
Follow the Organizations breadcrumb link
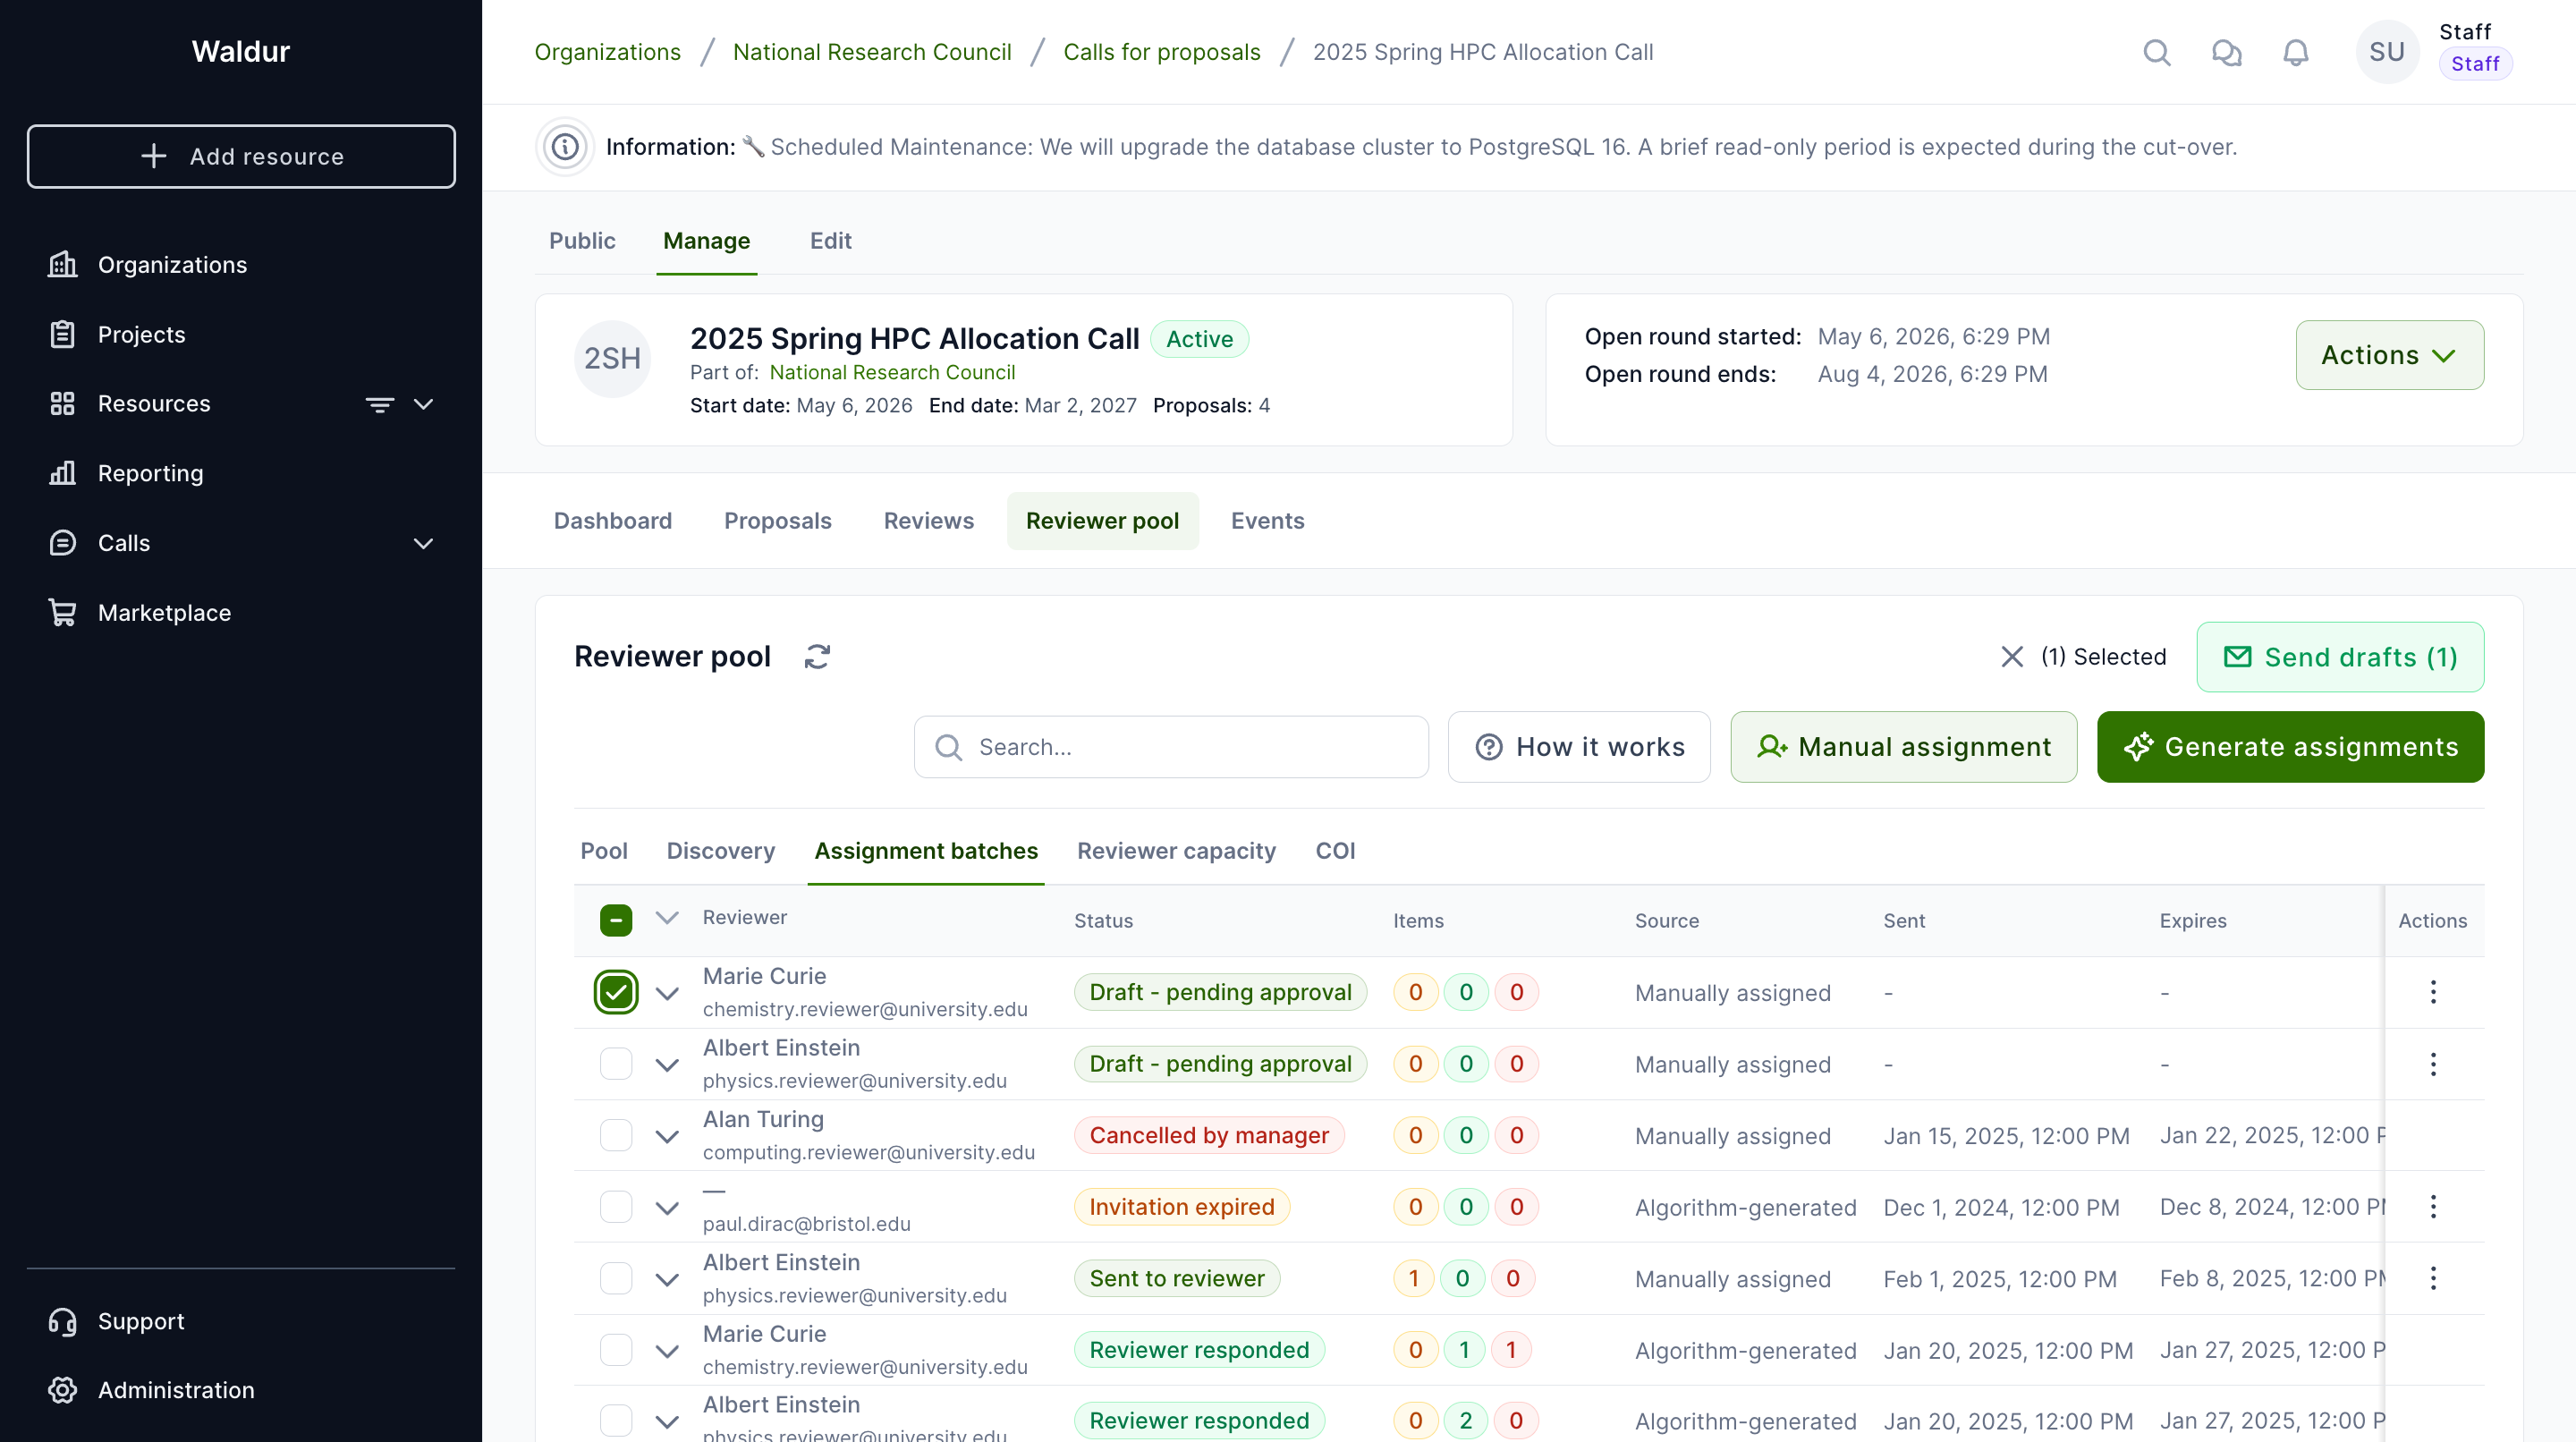pyautogui.click(x=607, y=52)
